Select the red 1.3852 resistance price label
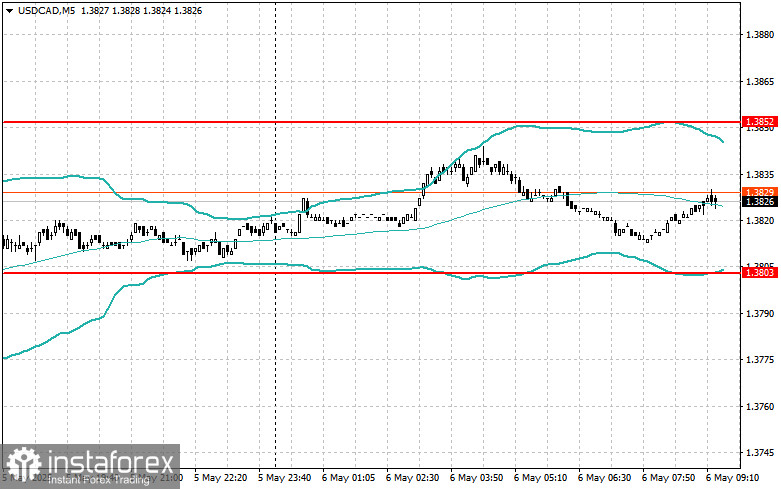This screenshot has width=781, height=489. (760, 122)
